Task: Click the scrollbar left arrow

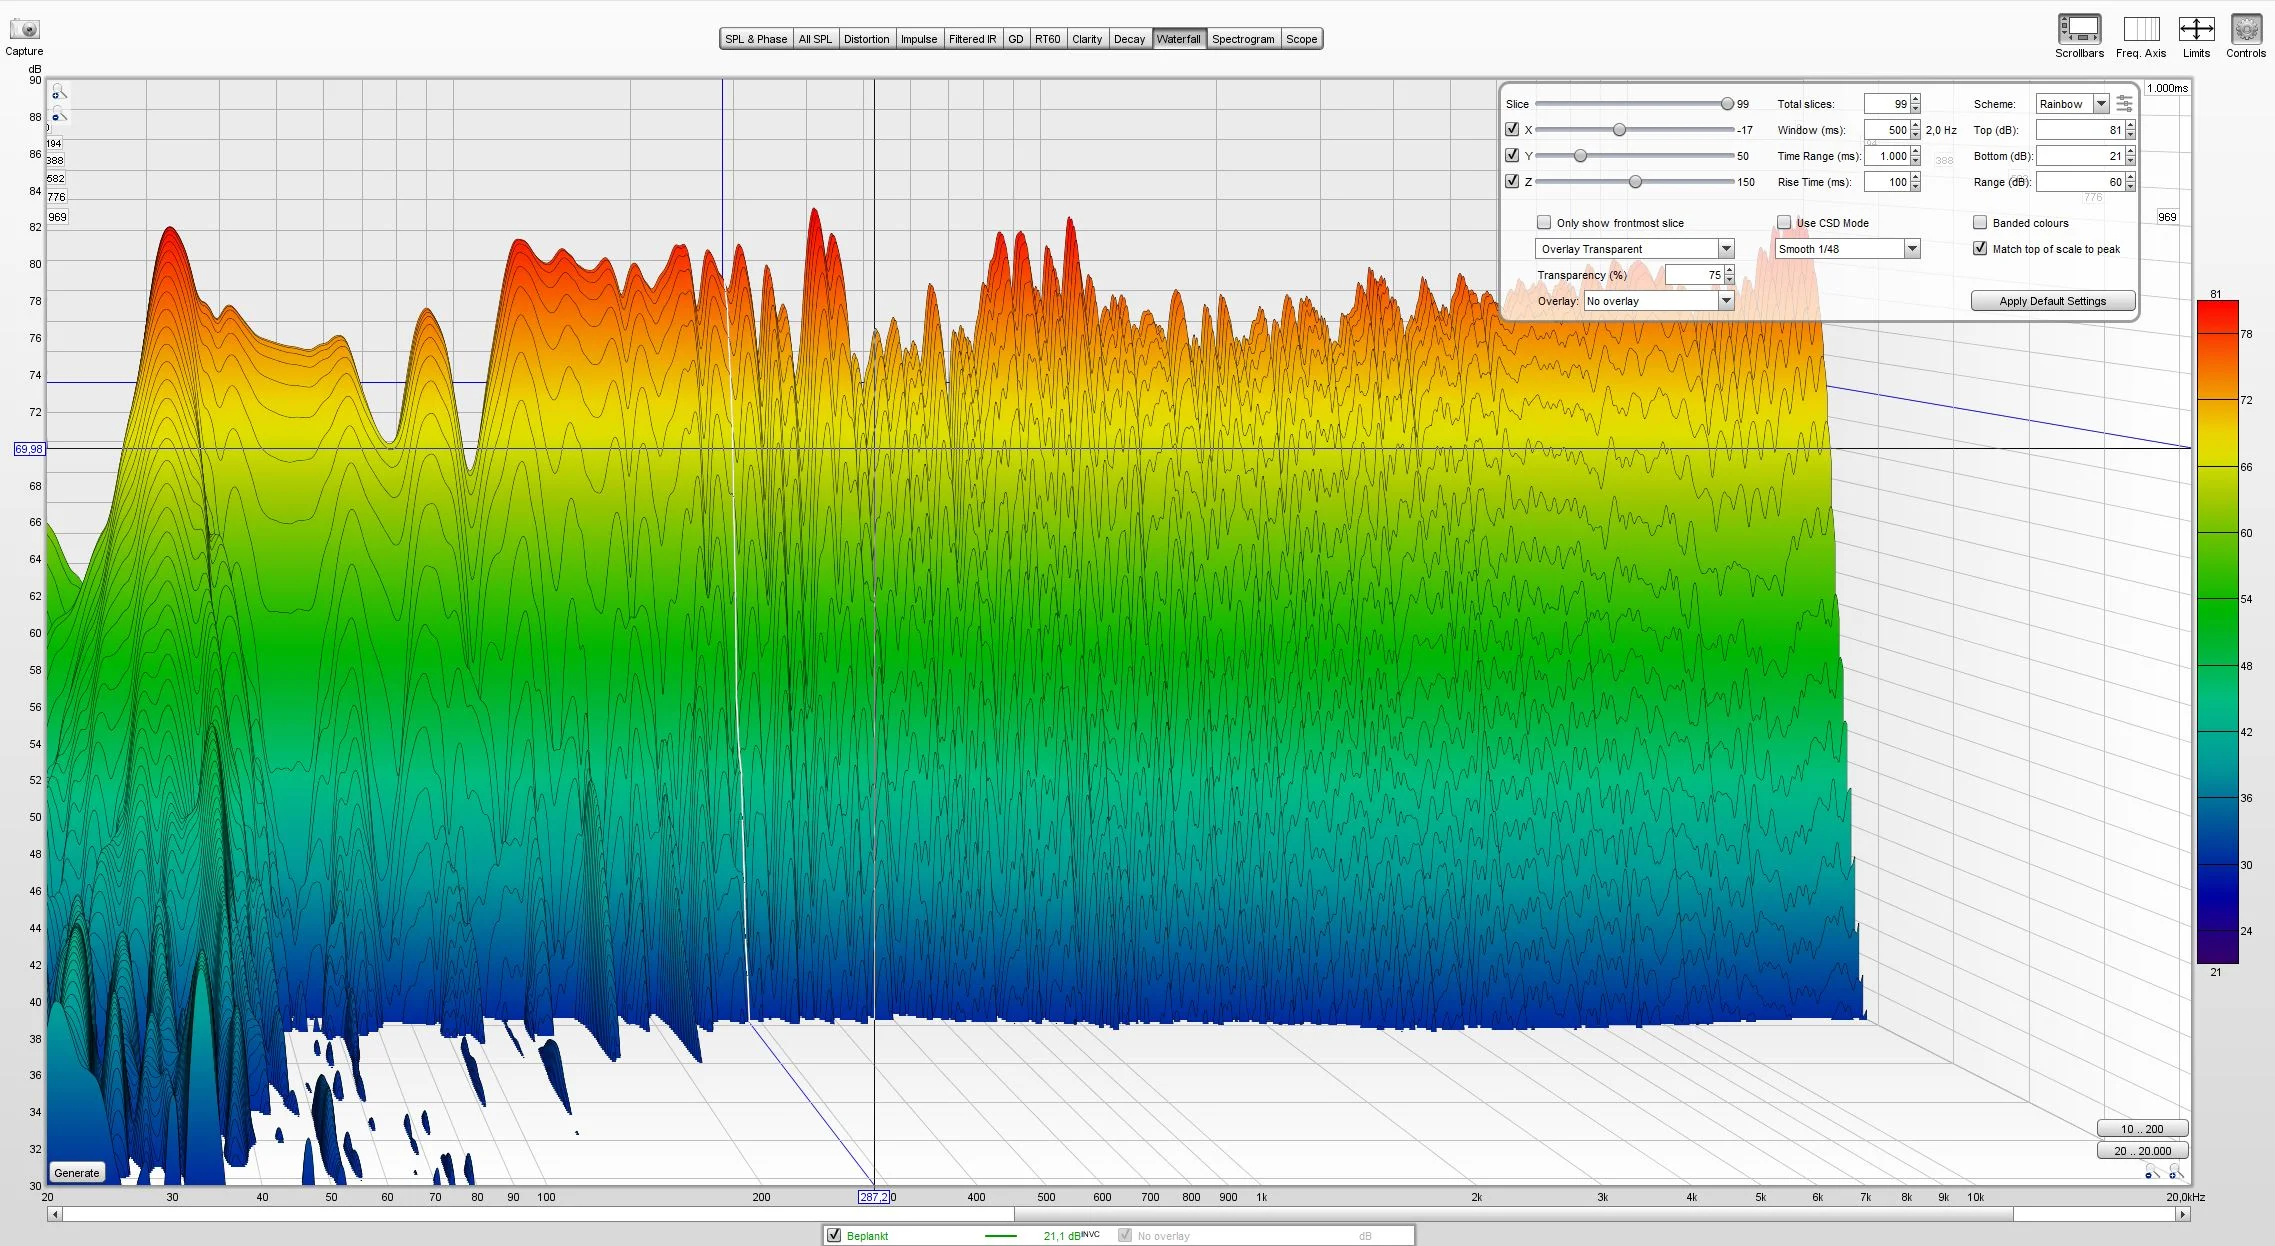Action: 55,1214
